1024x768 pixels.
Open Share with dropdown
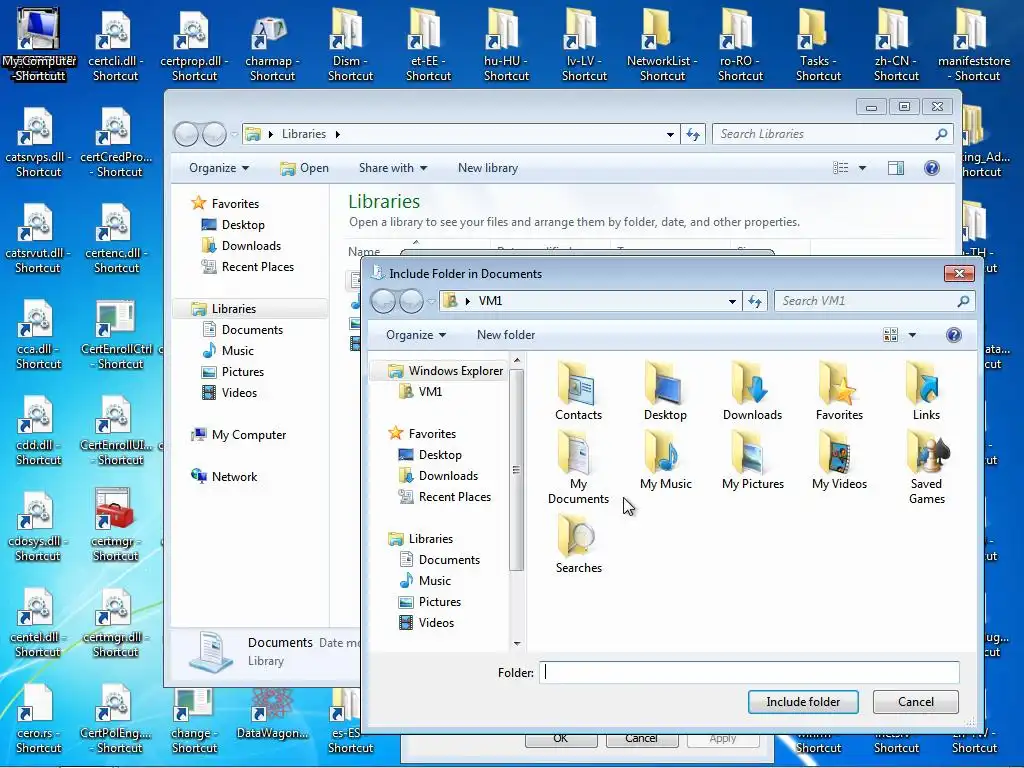[392, 168]
